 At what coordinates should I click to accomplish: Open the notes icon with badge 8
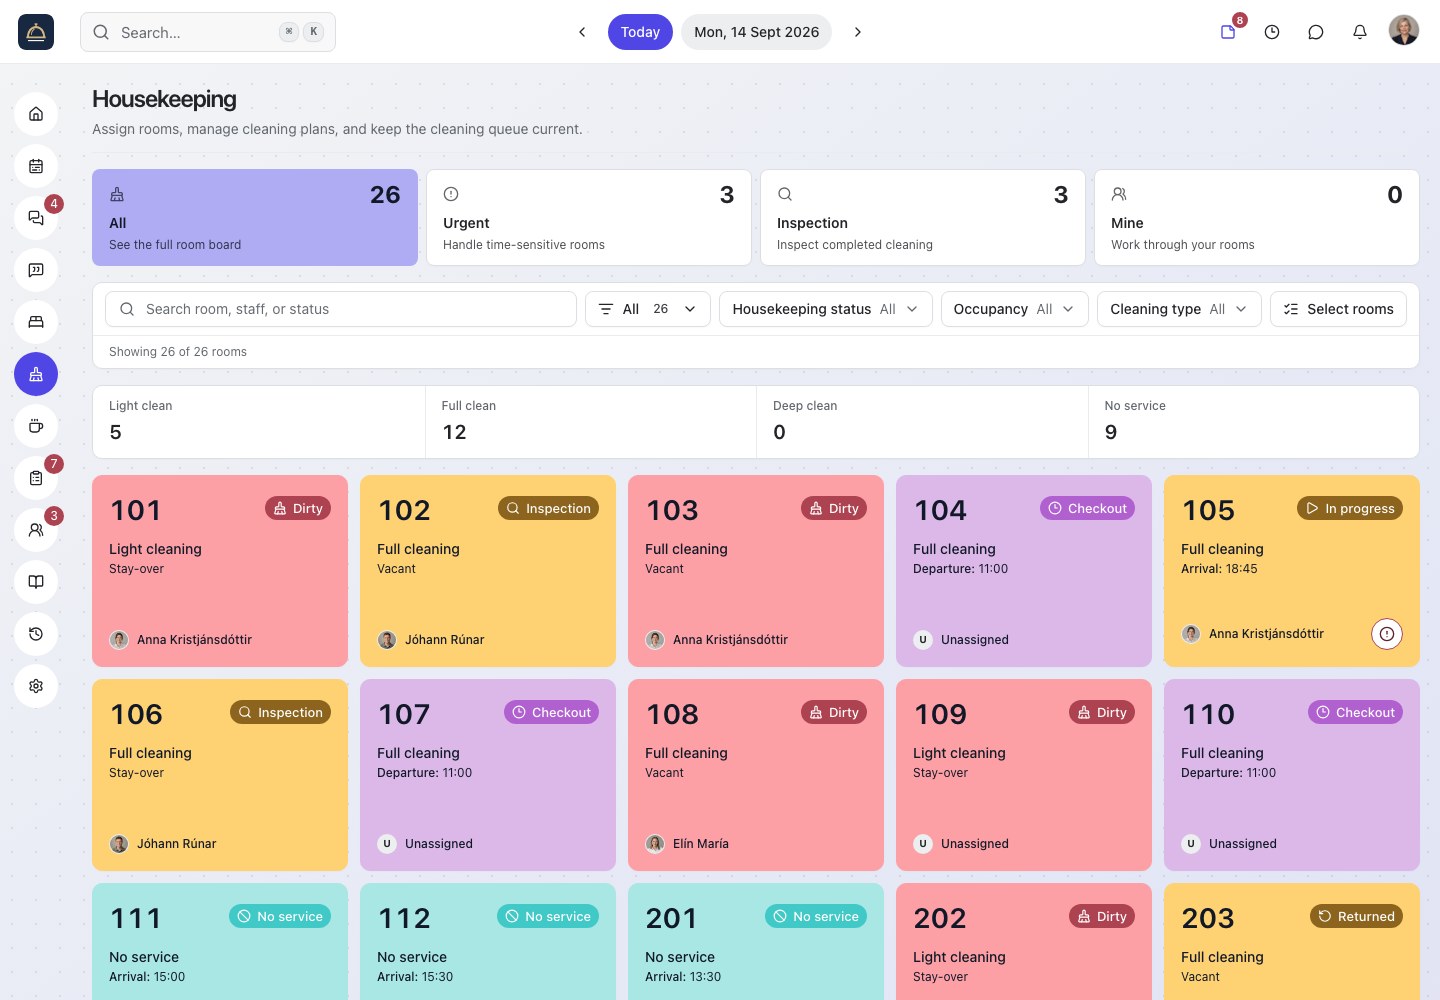tap(1228, 32)
